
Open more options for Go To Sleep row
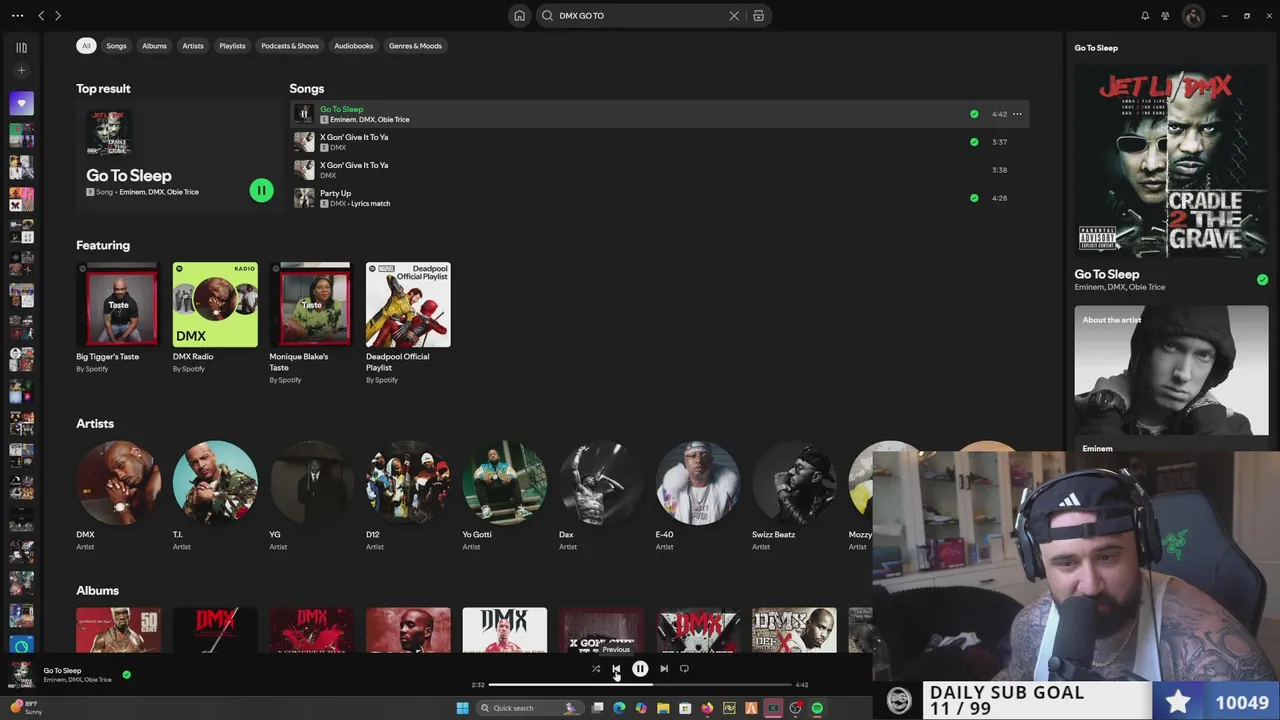1017,114
